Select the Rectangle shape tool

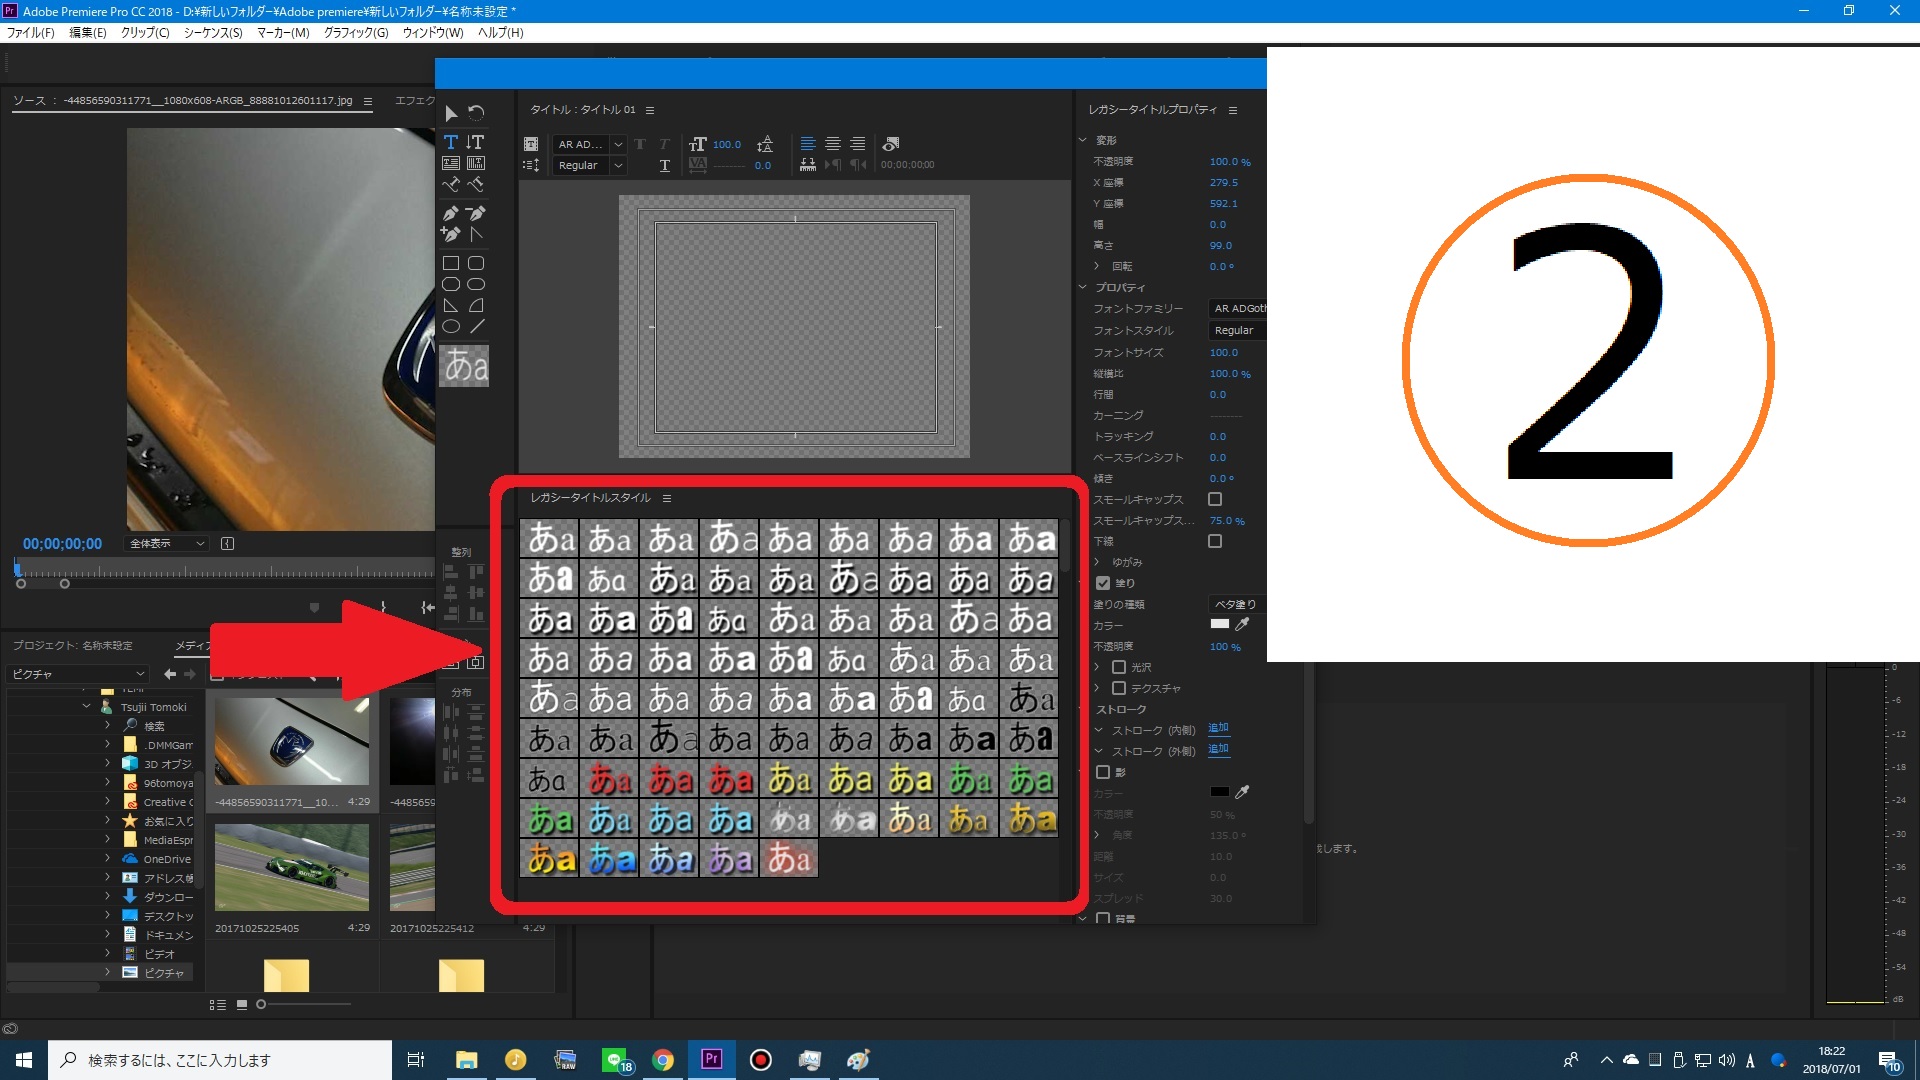pyautogui.click(x=451, y=263)
